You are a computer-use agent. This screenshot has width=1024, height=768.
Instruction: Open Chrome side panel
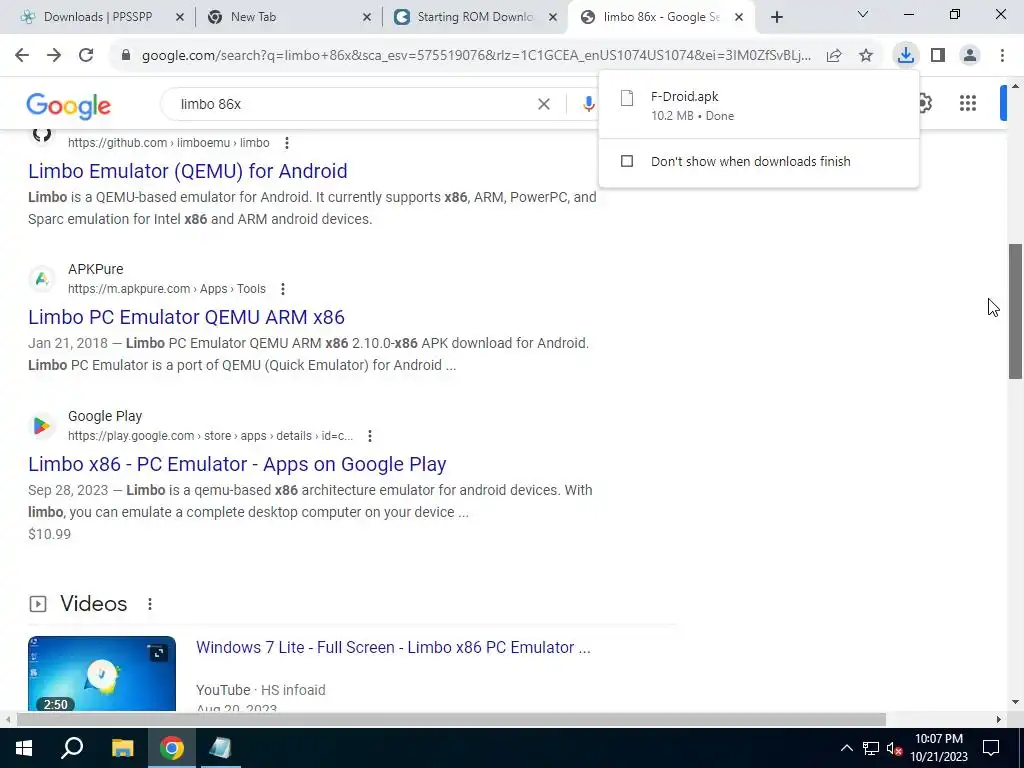pos(938,56)
